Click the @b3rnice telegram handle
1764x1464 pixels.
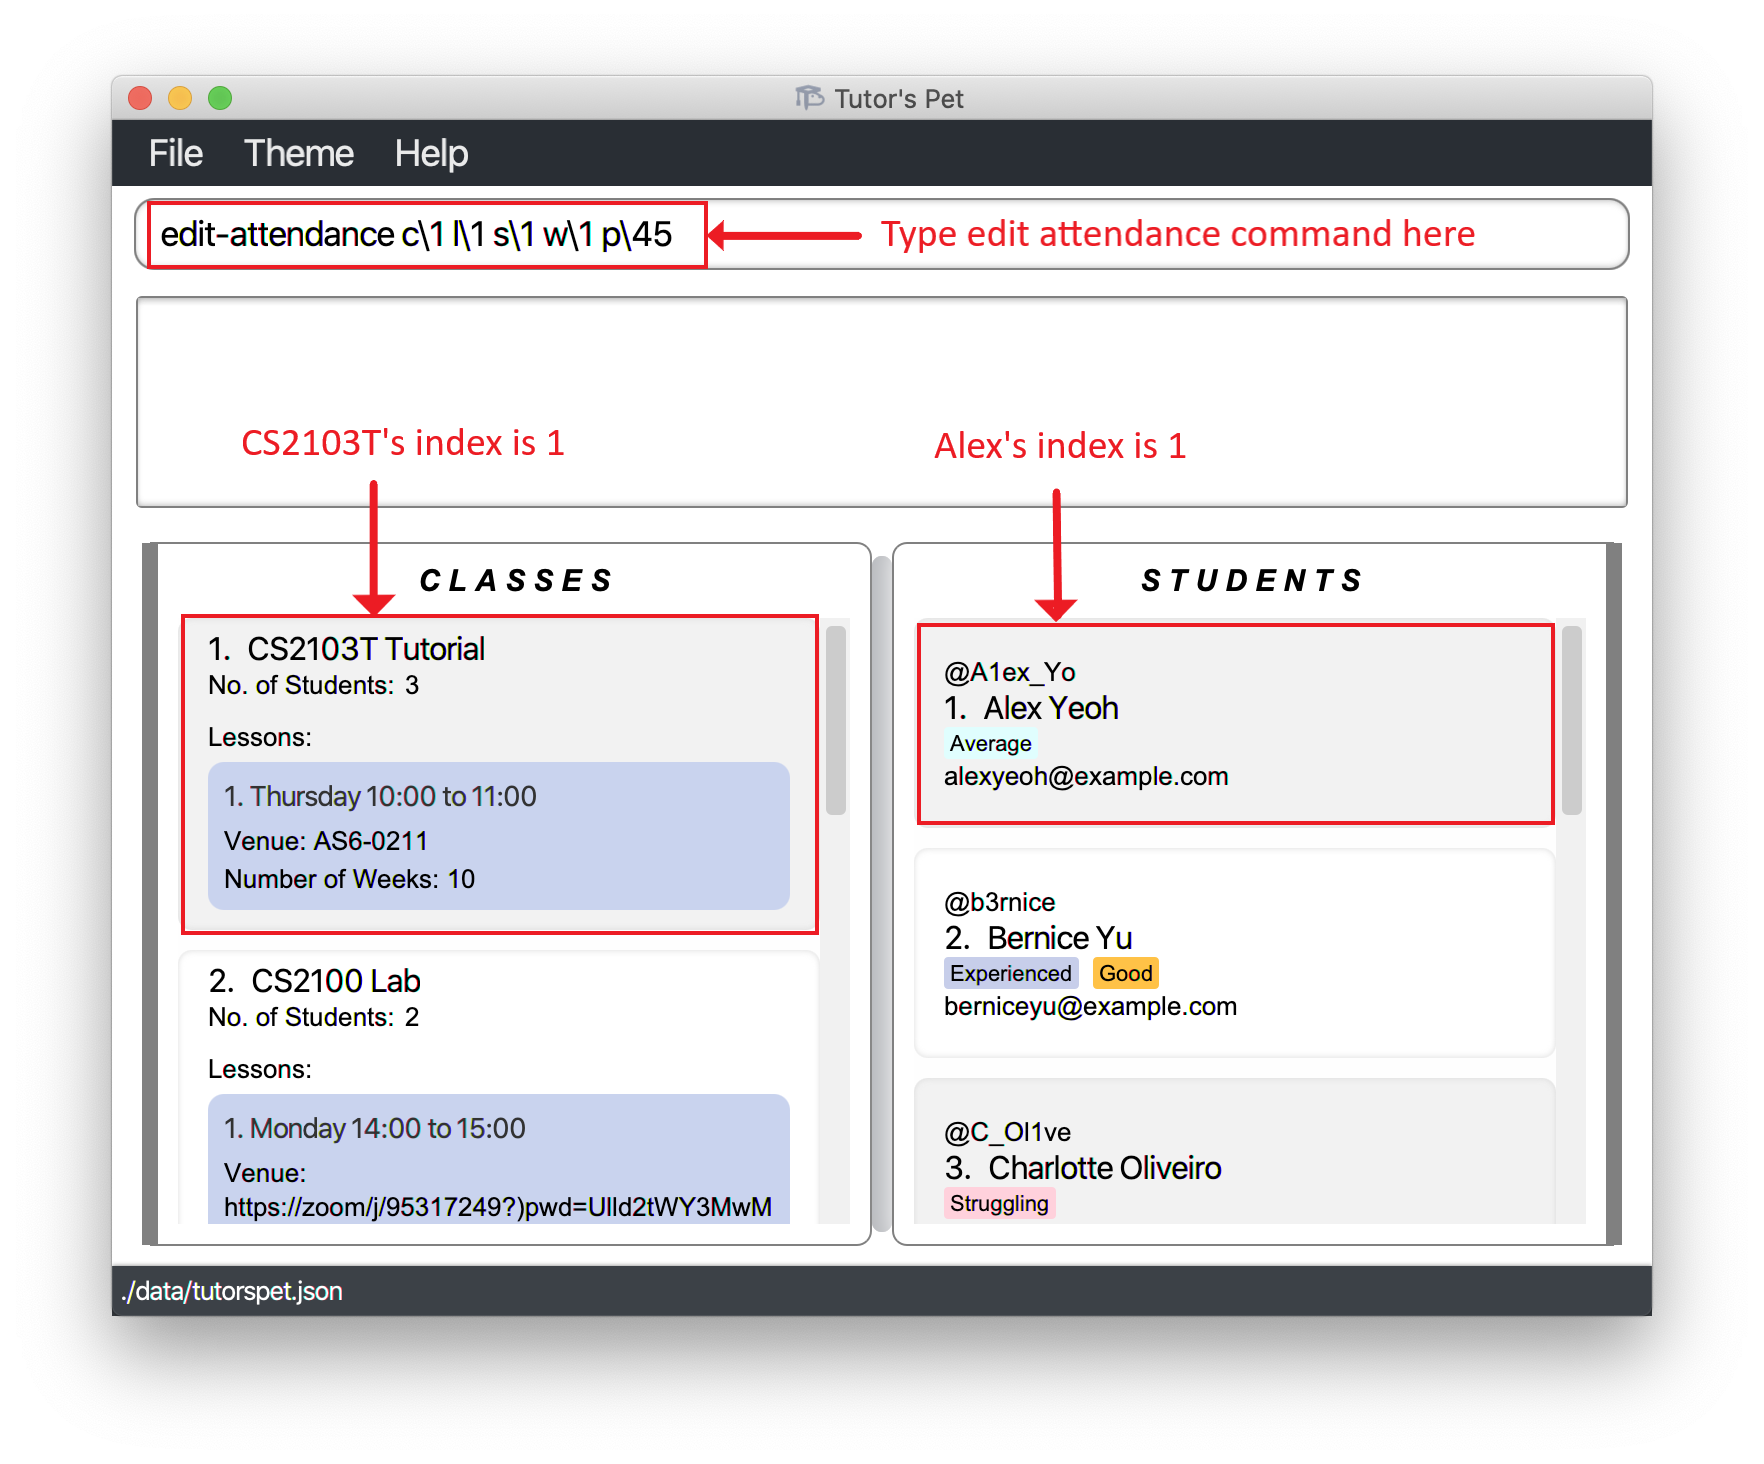point(1000,902)
